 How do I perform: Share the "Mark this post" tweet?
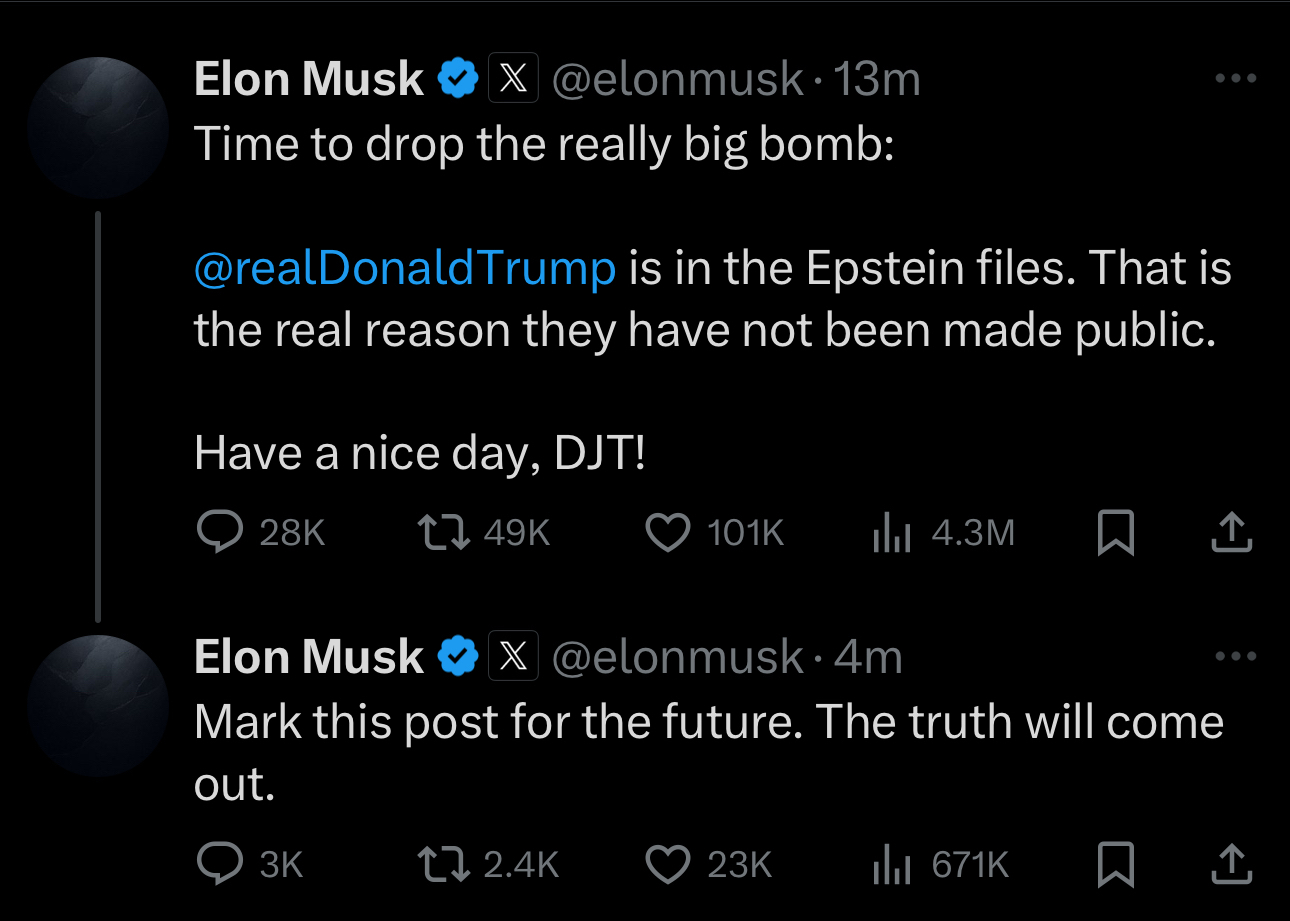[x=1231, y=864]
